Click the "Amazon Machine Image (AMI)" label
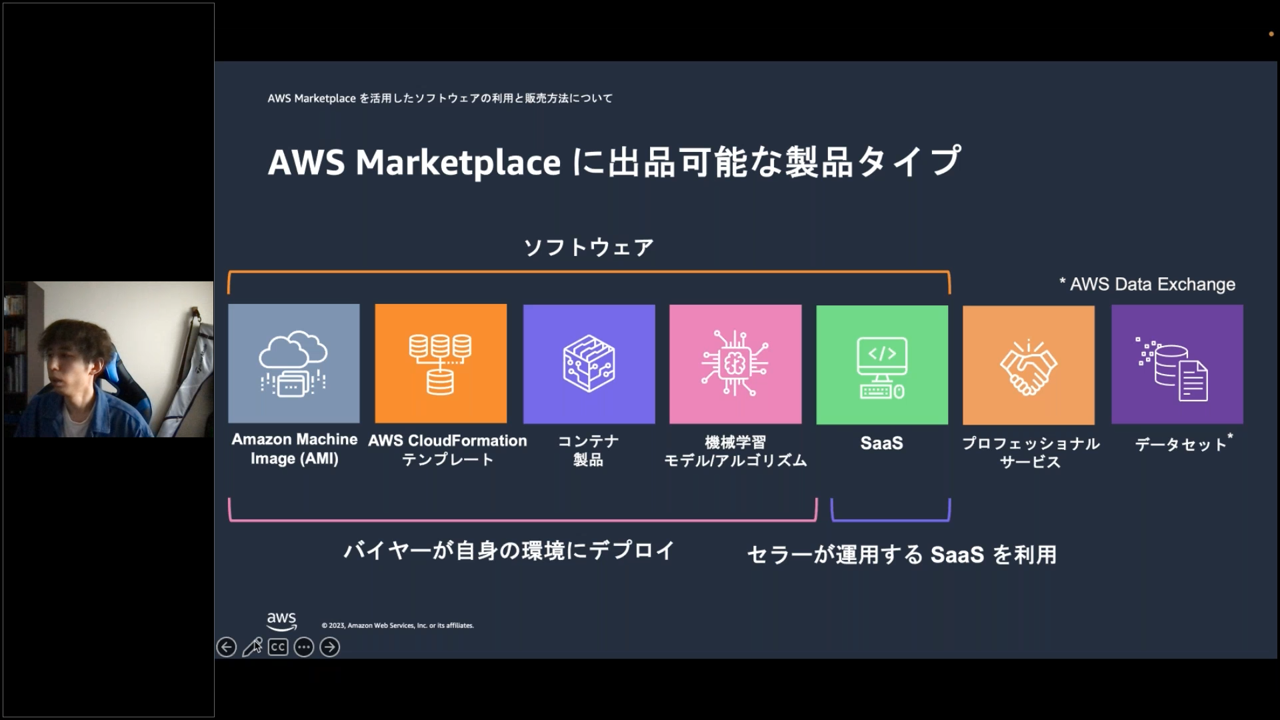Image resolution: width=1280 pixels, height=720 pixels. point(294,450)
